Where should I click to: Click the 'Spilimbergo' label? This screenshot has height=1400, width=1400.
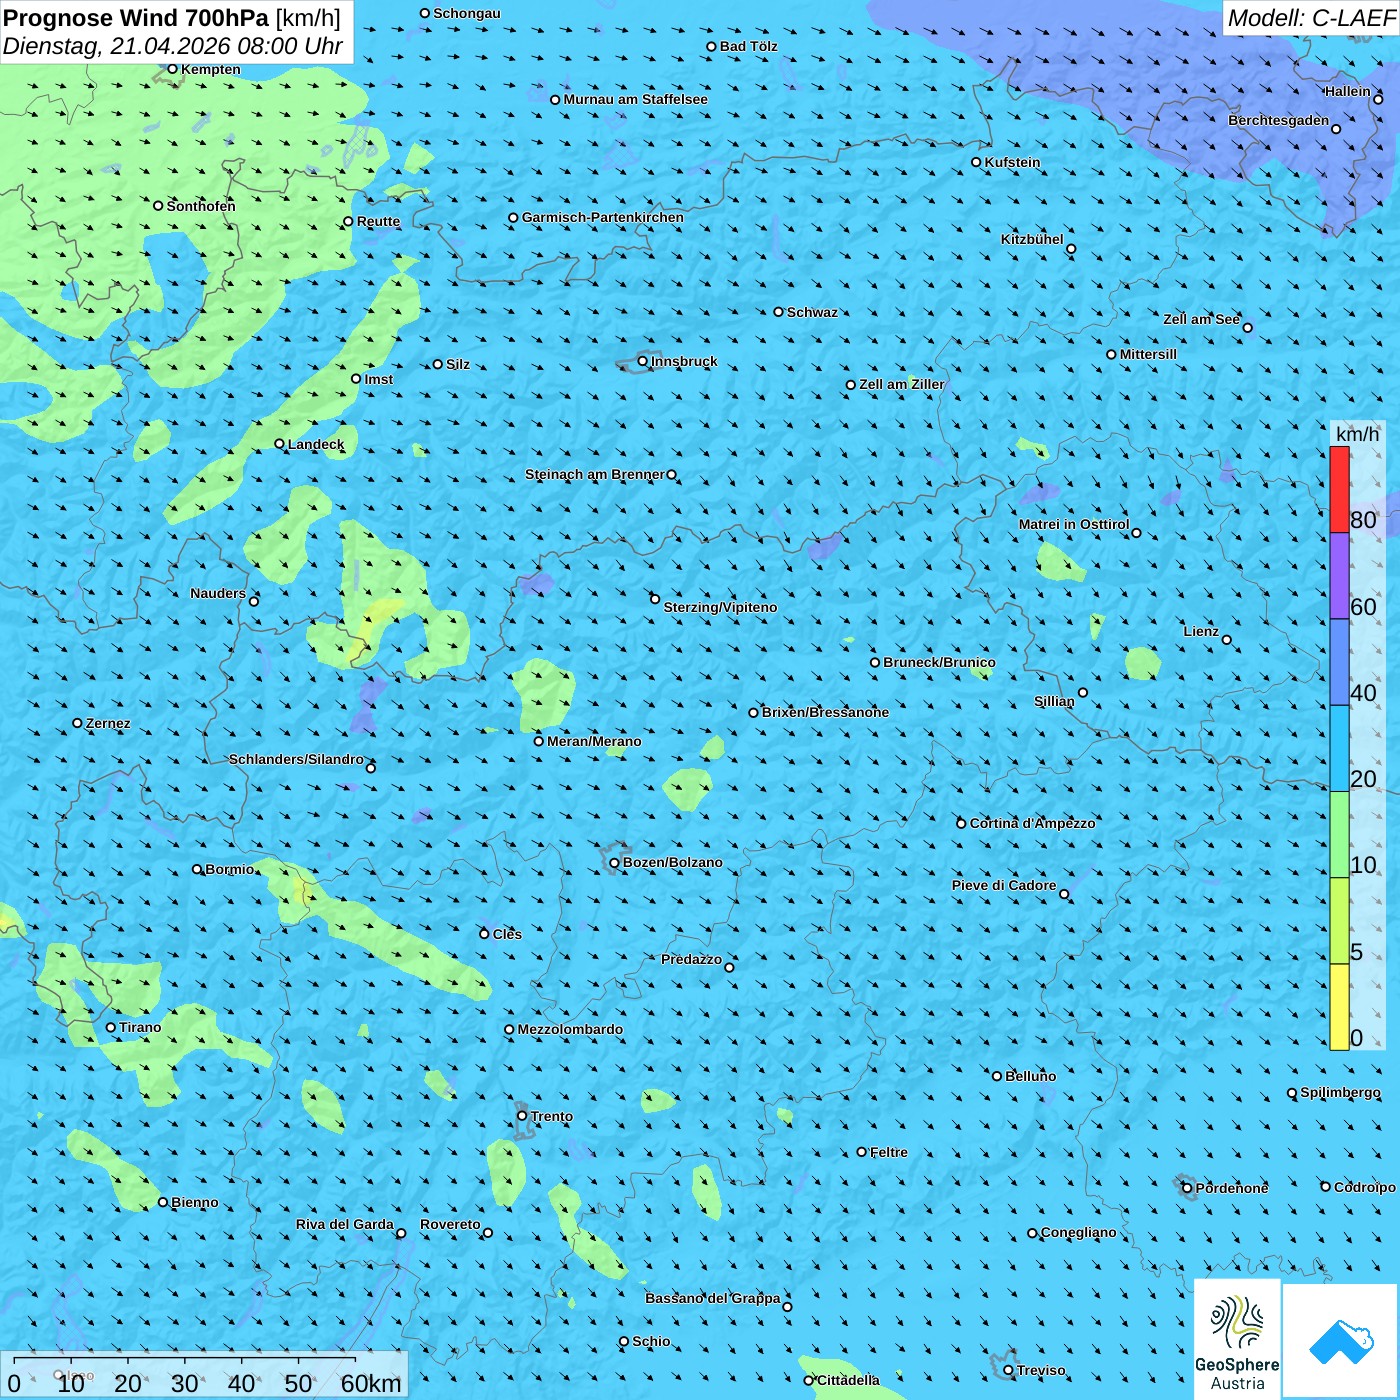click(x=1340, y=1092)
